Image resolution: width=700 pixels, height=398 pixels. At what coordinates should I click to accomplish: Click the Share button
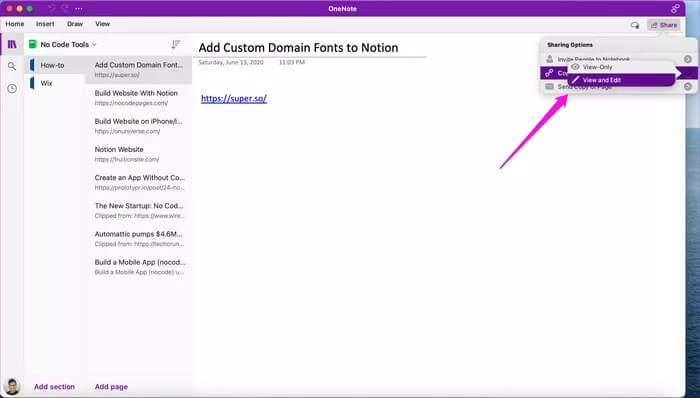tap(664, 25)
